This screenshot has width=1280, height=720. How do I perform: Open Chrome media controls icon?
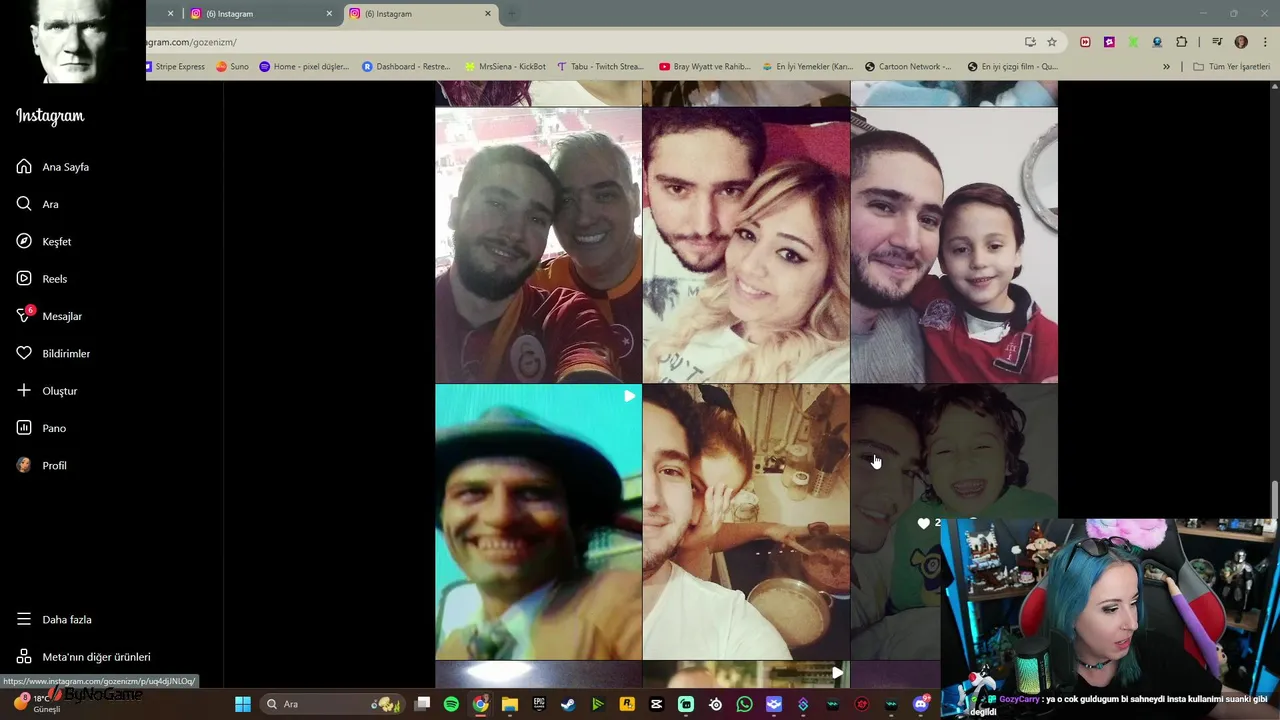(1217, 42)
